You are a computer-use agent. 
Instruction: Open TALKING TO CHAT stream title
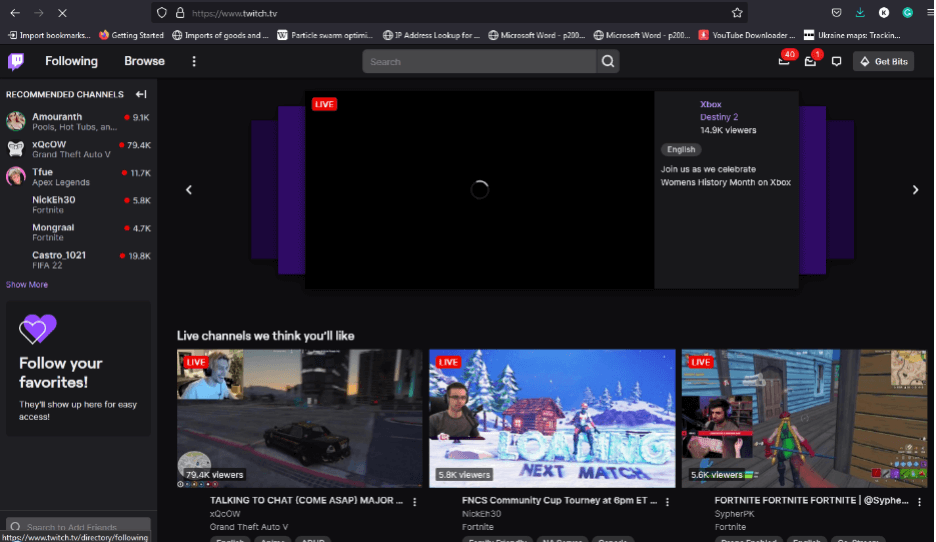click(x=306, y=500)
